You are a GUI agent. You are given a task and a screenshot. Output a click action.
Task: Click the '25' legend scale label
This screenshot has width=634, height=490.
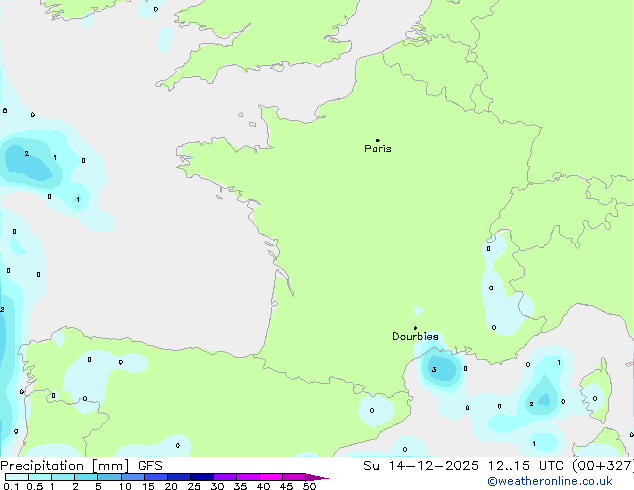[194, 486]
